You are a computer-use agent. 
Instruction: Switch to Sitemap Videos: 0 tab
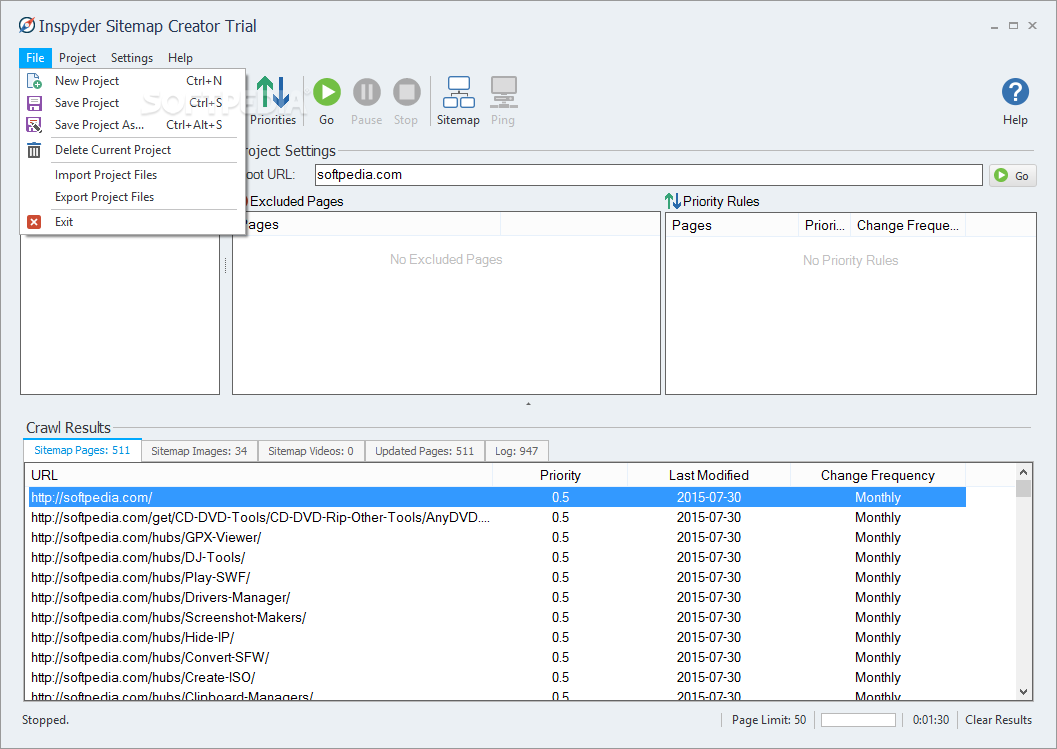pos(311,451)
